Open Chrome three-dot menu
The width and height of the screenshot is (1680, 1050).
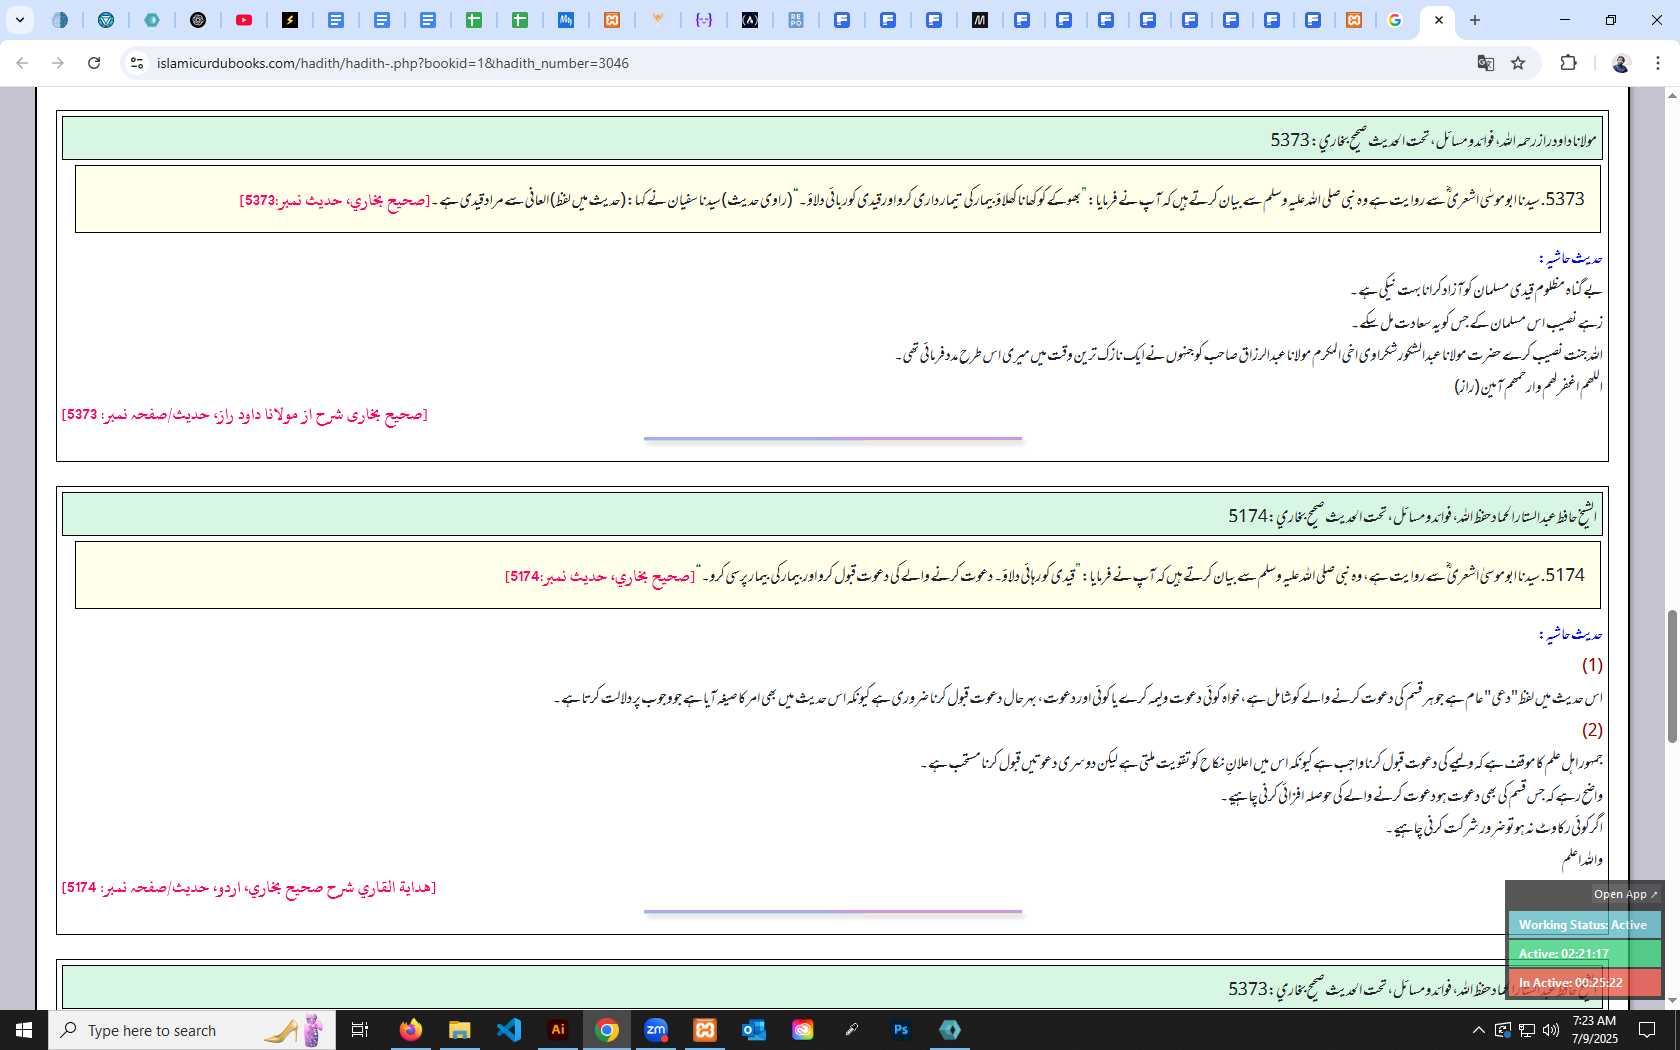[1658, 63]
